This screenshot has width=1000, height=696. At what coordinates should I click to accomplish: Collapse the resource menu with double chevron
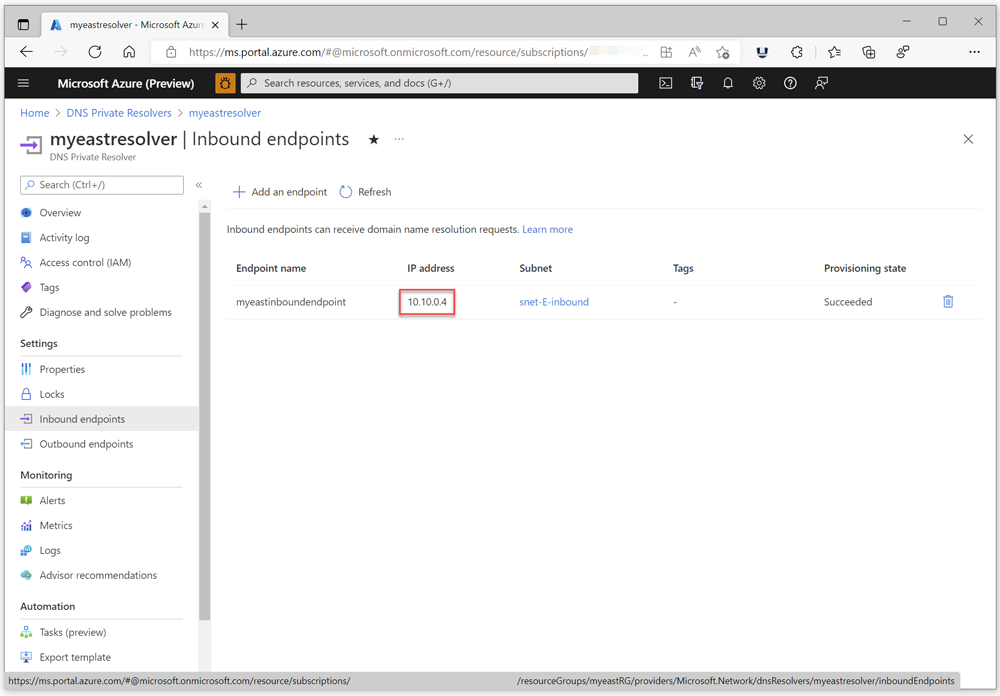pos(198,185)
